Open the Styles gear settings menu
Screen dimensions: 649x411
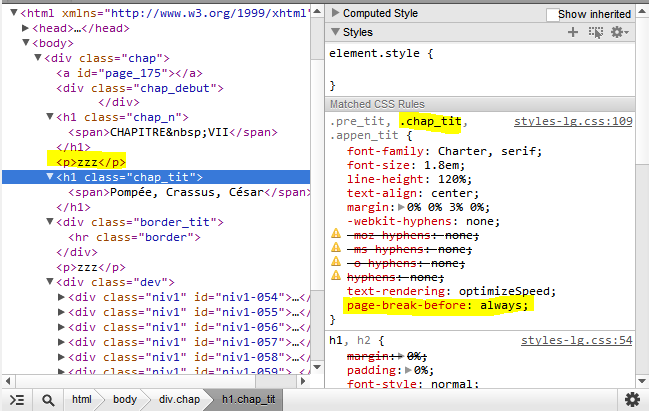tap(620, 32)
